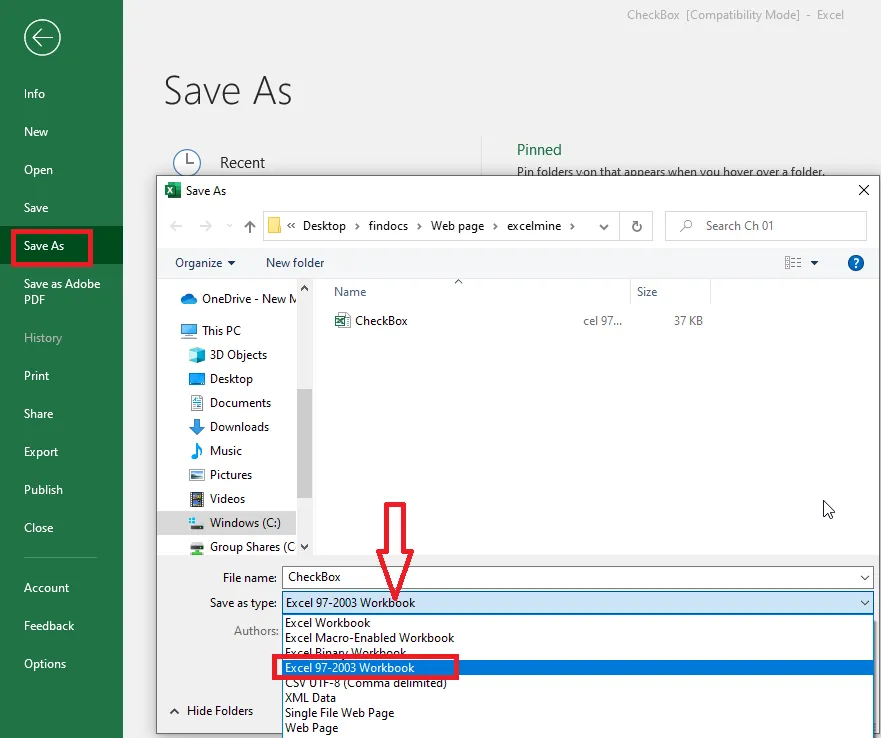881x738 pixels.
Task: Sort by the Name column header
Action: pyautogui.click(x=350, y=292)
